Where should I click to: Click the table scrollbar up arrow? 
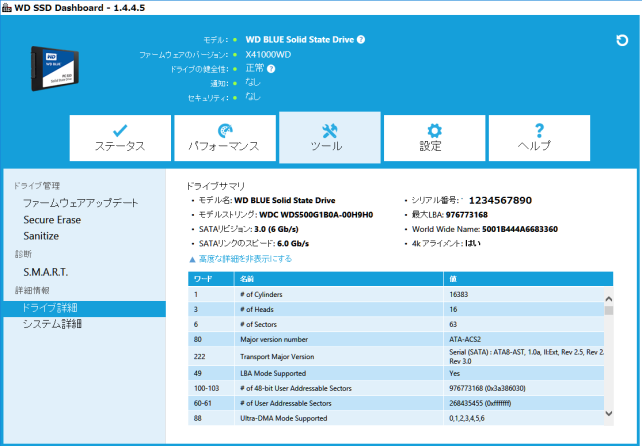pos(609,299)
